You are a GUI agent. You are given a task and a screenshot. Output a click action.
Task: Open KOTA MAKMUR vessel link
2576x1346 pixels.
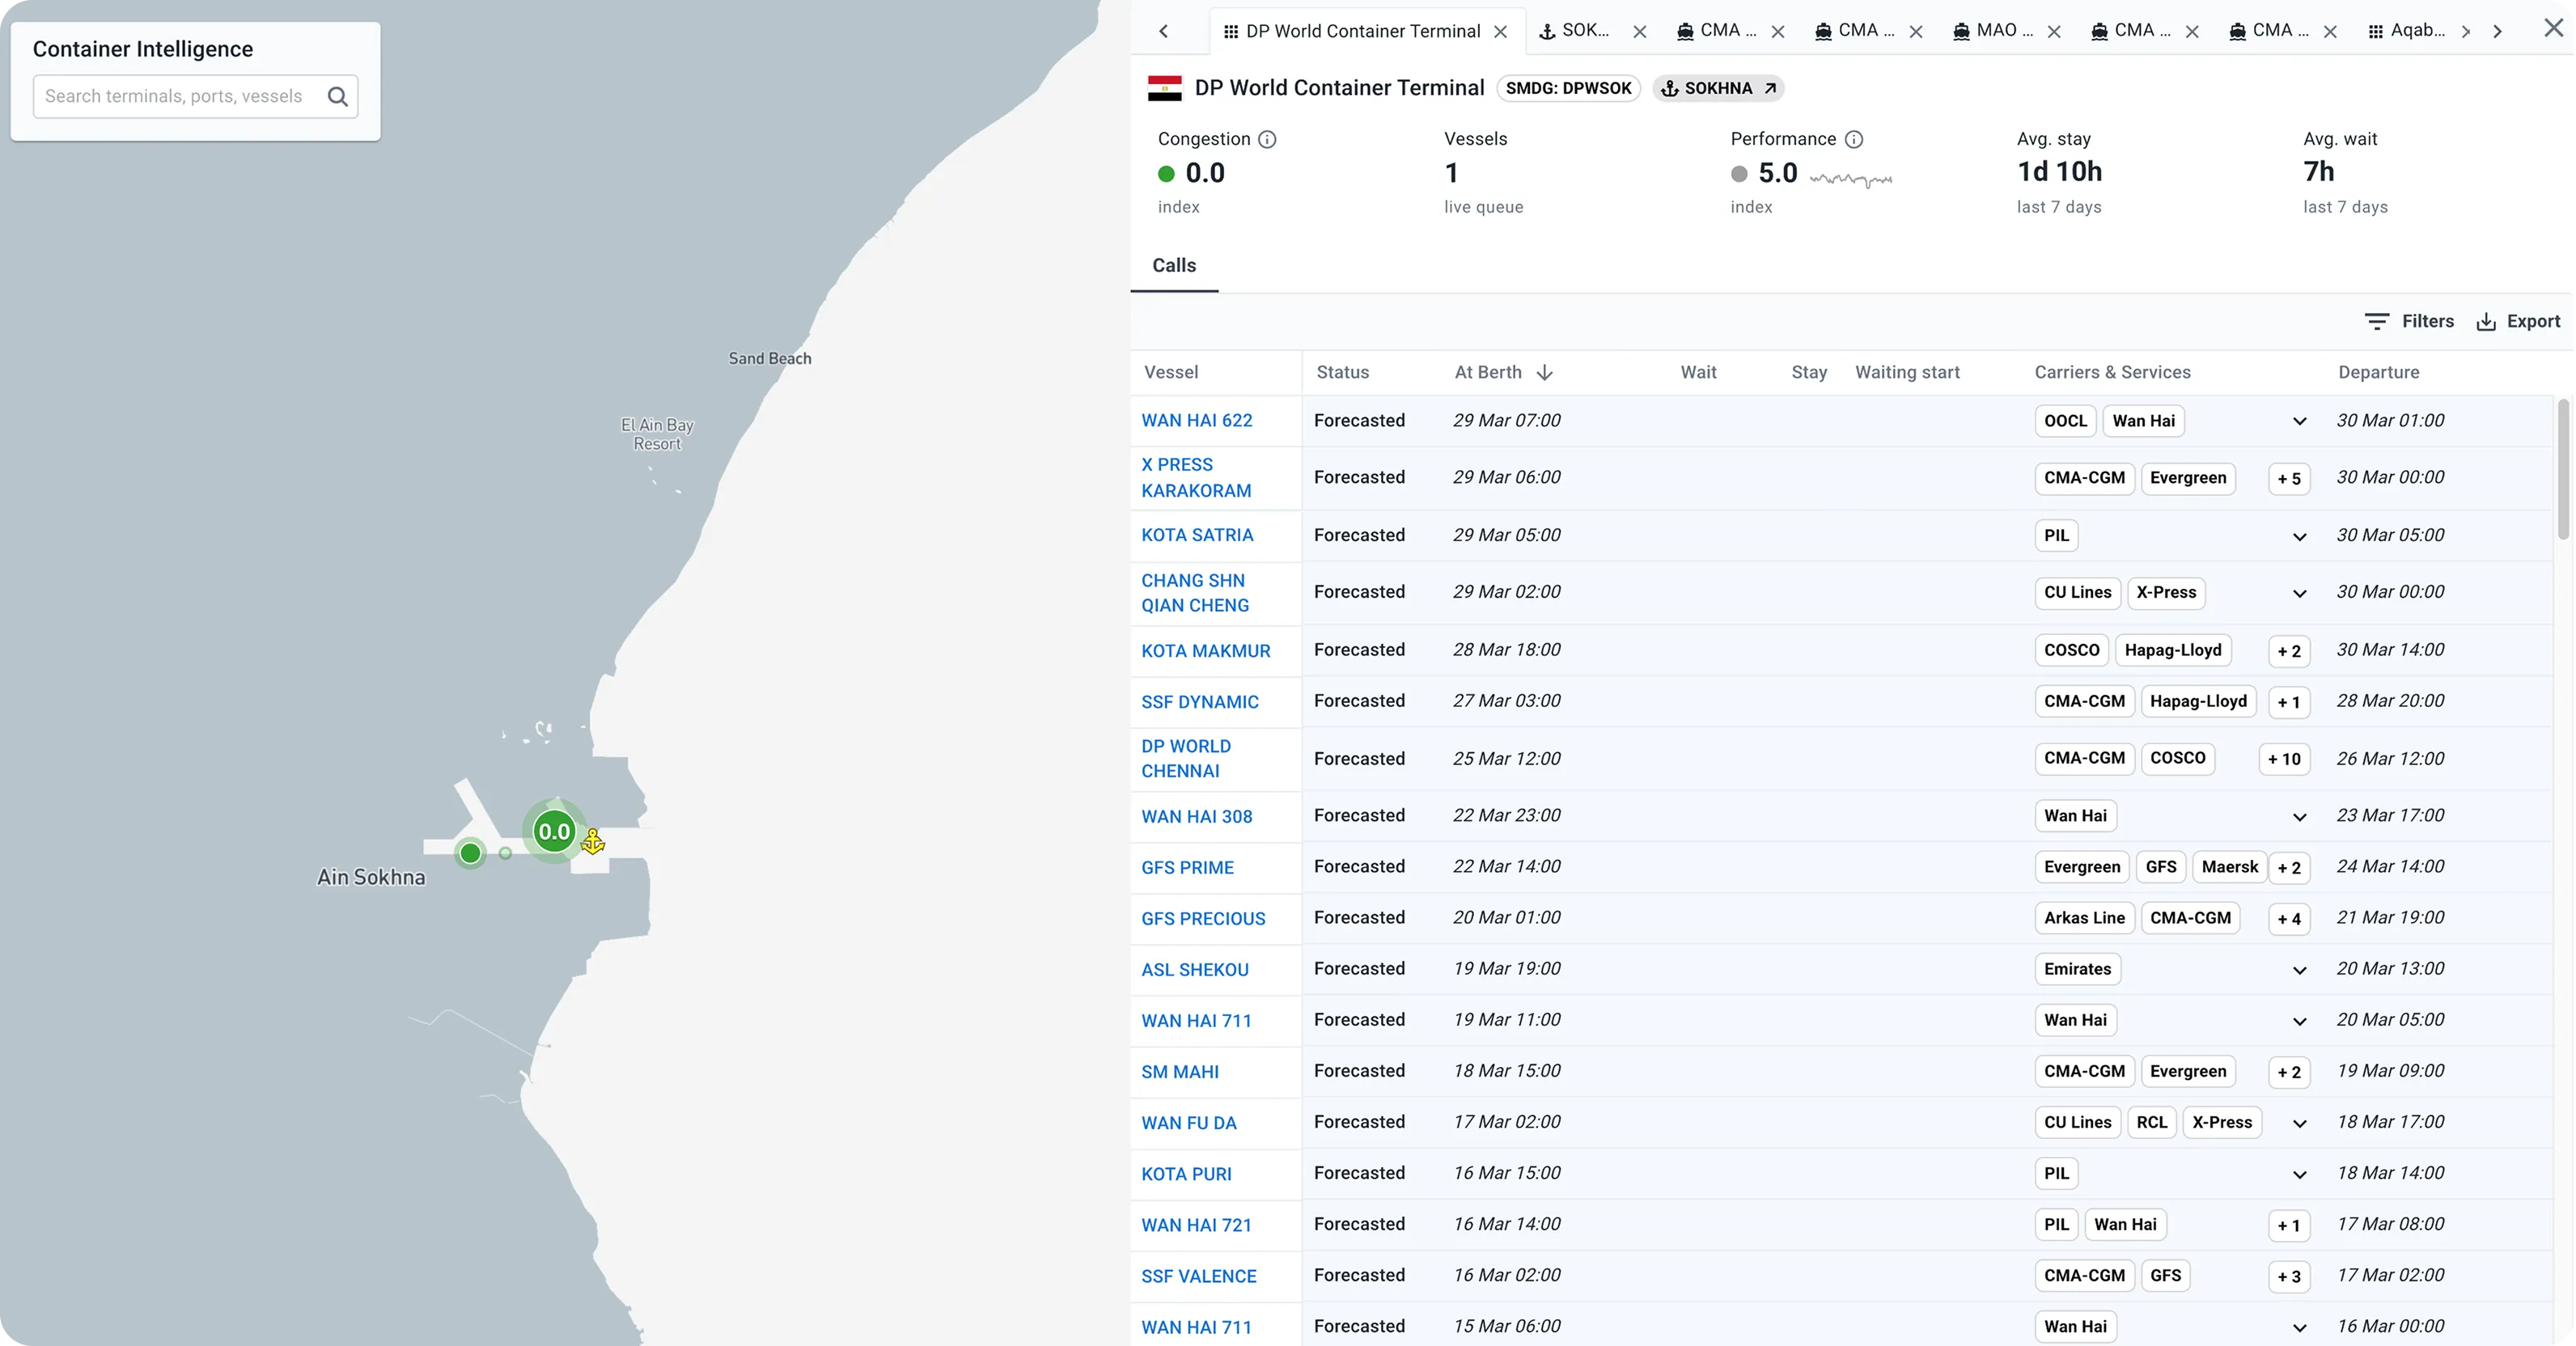(1206, 651)
